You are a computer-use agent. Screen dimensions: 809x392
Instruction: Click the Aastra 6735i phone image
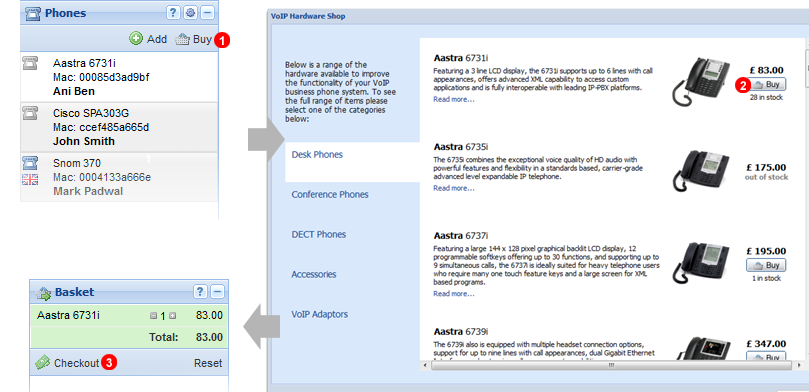701,171
